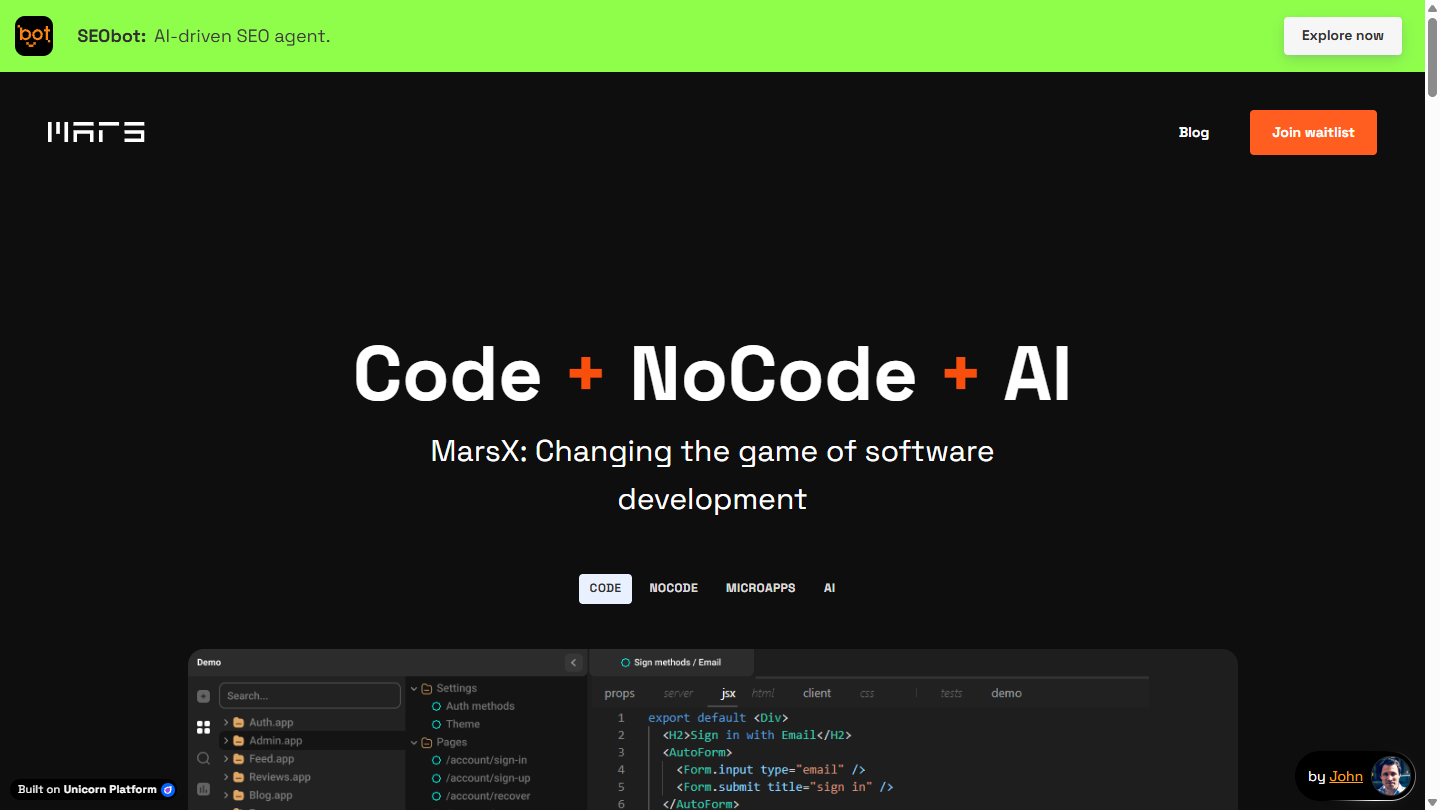The height and width of the screenshot is (810, 1440).
Task: Click the magnifier icon in editor sidebar
Action: 204,758
